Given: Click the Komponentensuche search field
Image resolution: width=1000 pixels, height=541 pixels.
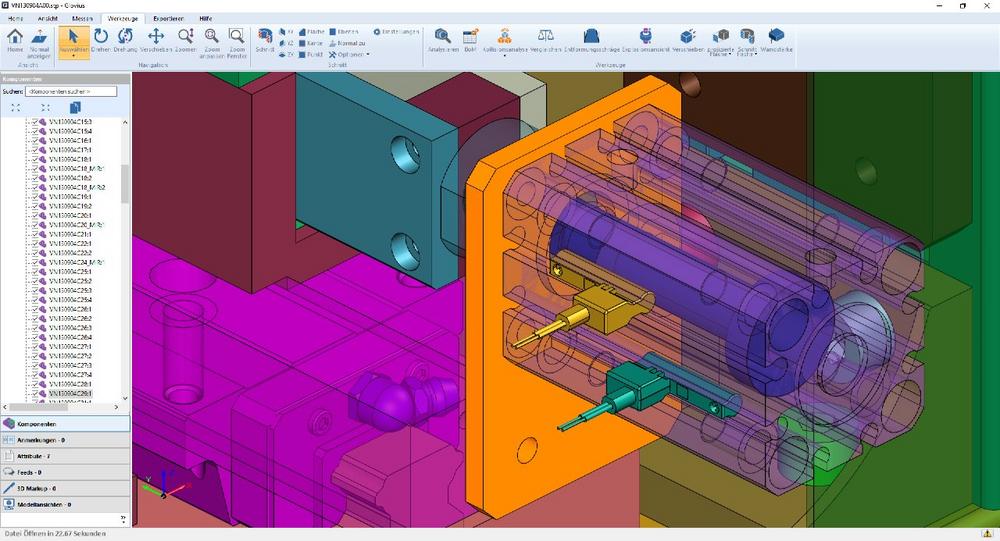Looking at the screenshot, I should tap(73, 91).
